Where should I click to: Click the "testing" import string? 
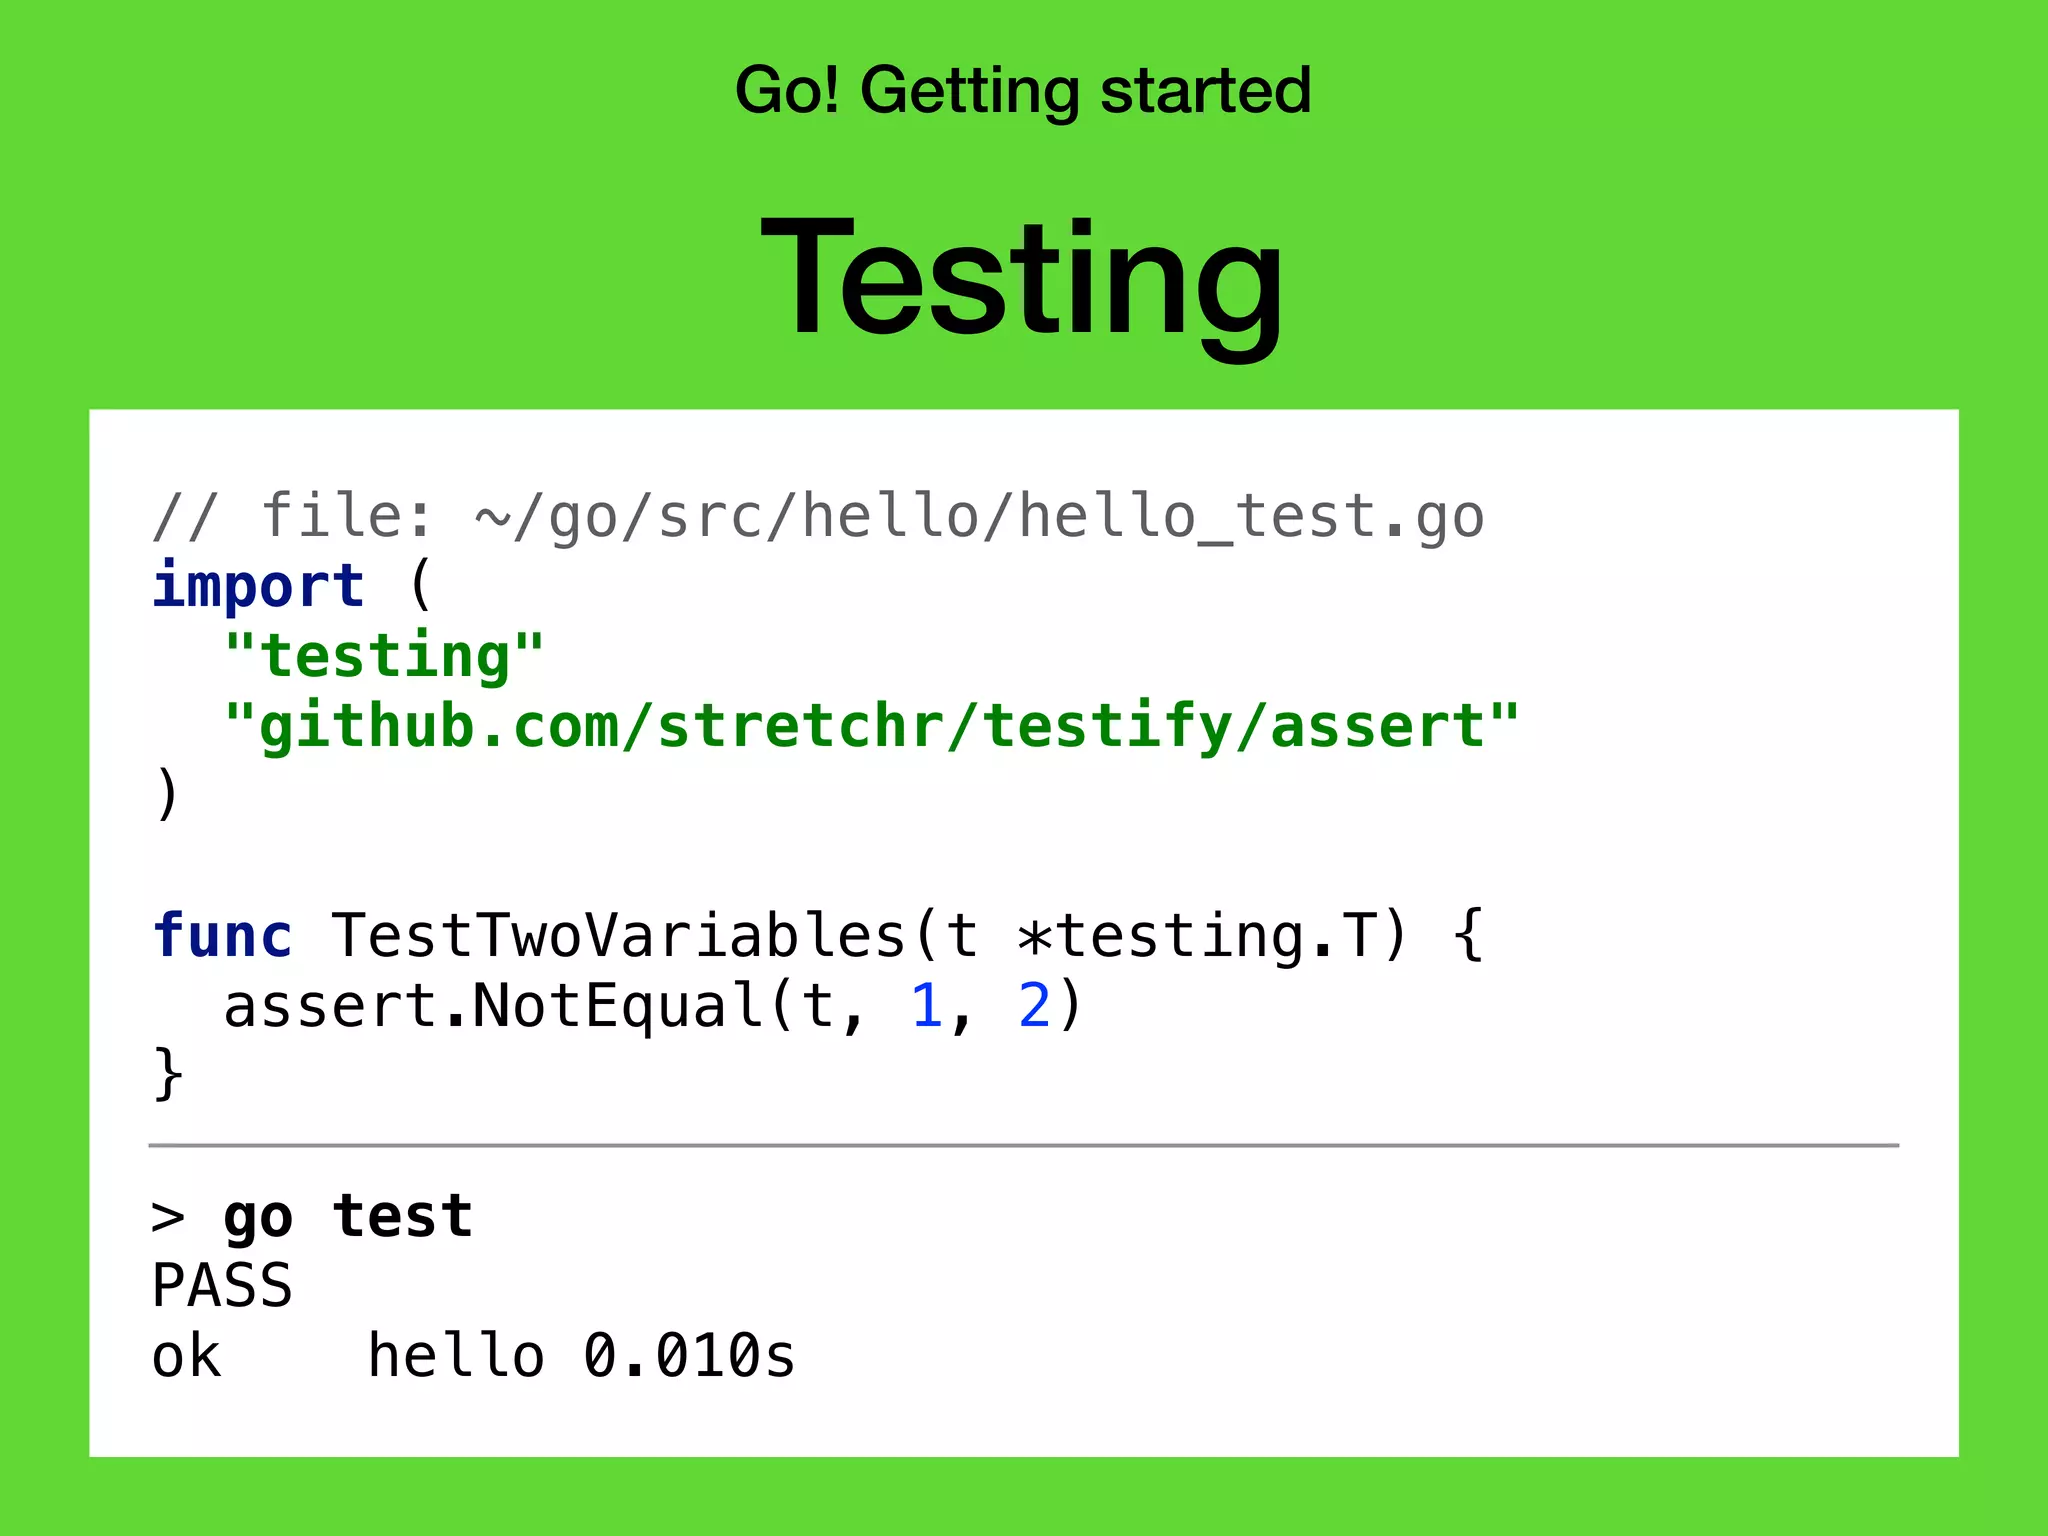click(384, 656)
